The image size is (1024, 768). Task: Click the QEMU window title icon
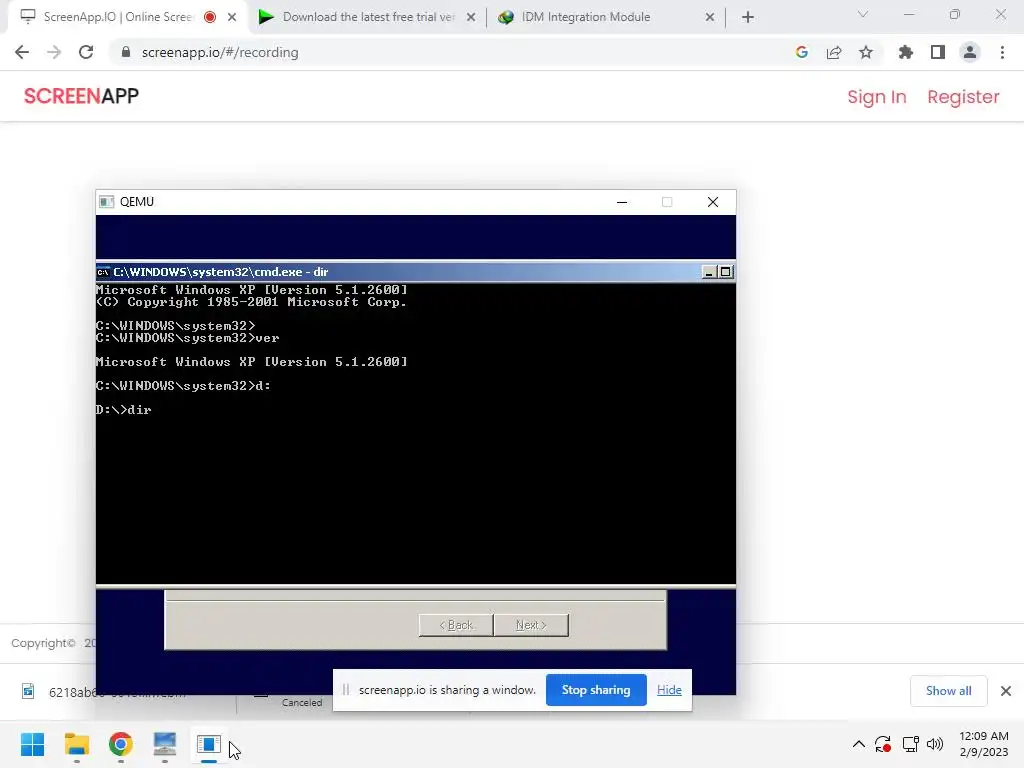click(x=106, y=202)
